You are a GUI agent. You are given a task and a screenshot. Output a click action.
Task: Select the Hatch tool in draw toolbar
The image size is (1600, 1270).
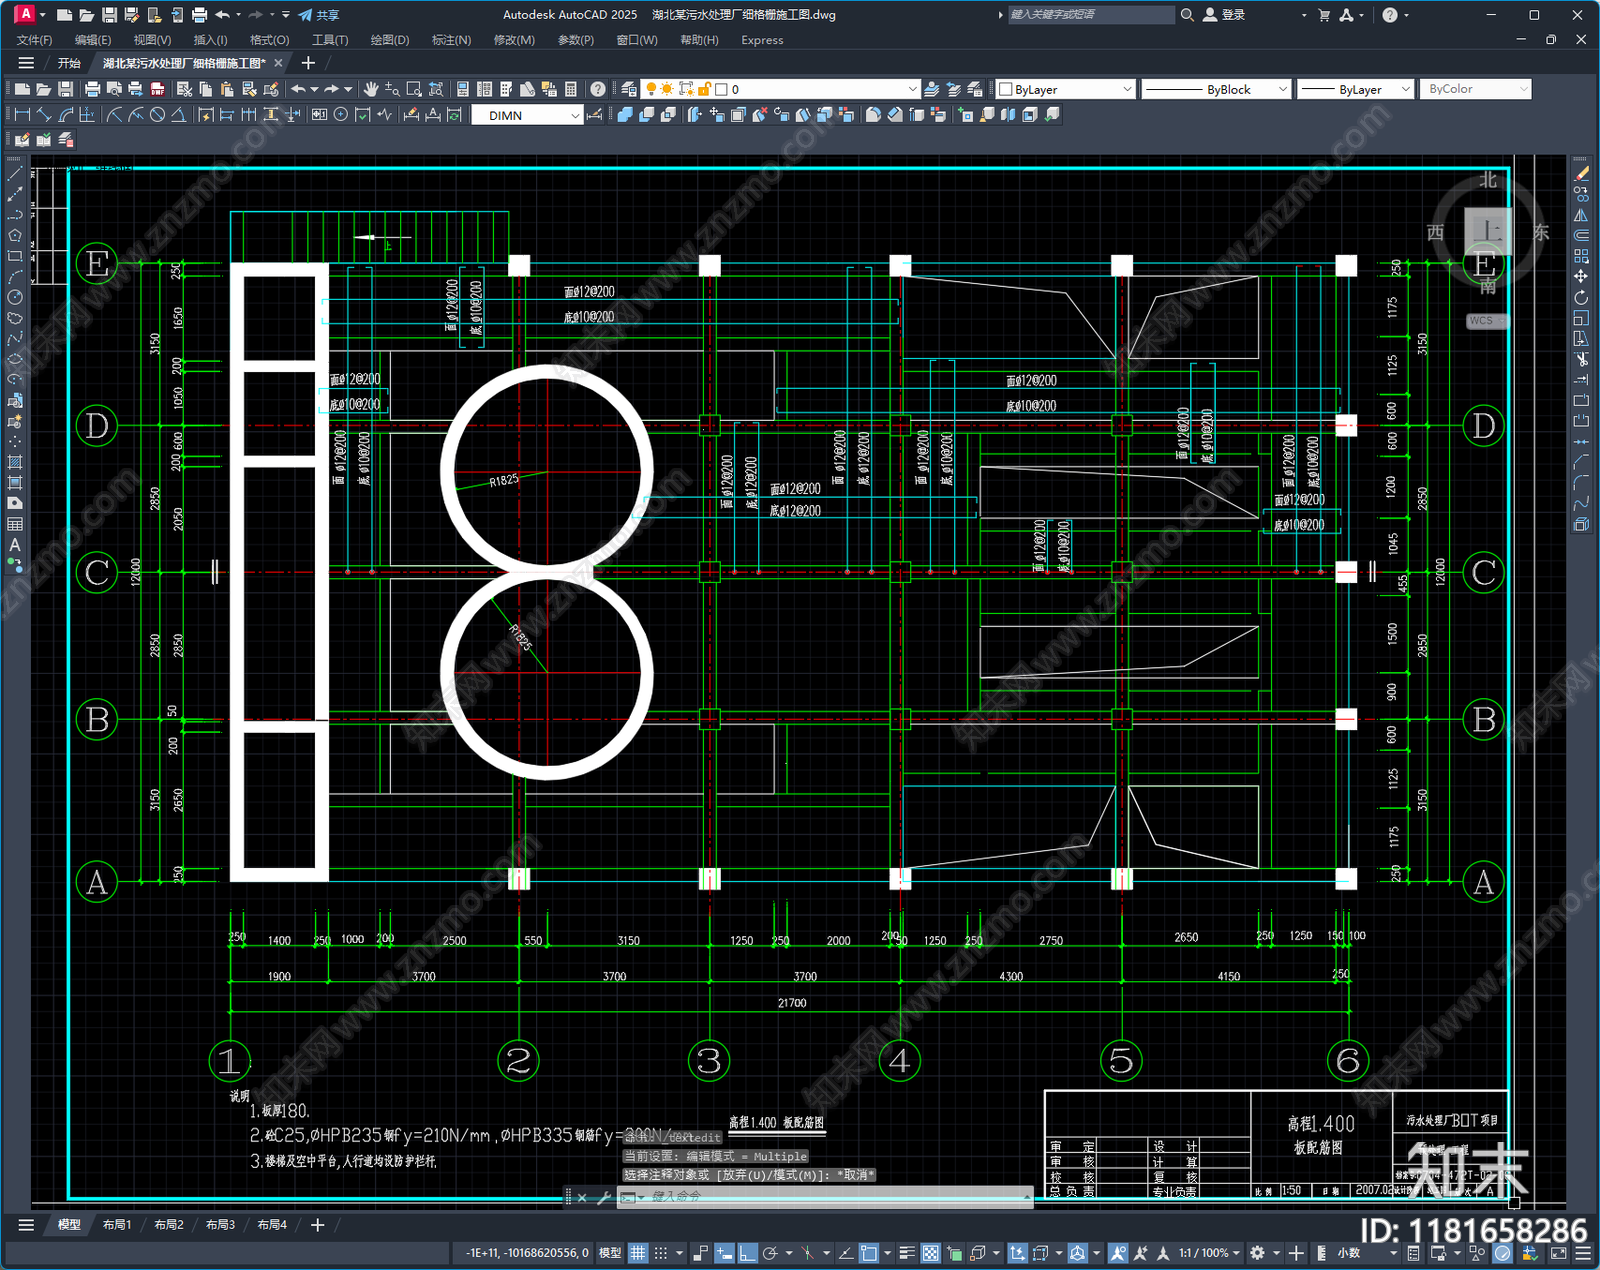pyautogui.click(x=14, y=462)
